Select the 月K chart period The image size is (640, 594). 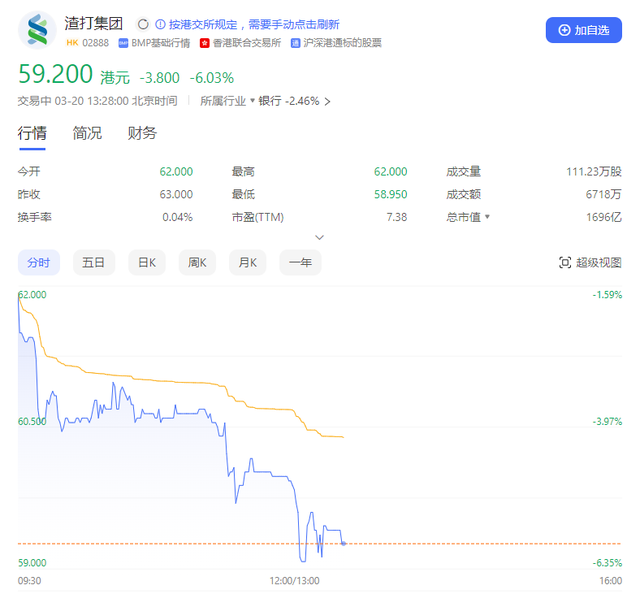248,263
